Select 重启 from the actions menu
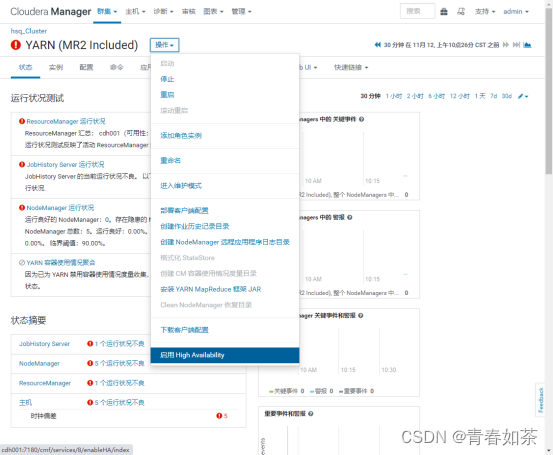553x455 pixels. [167, 95]
